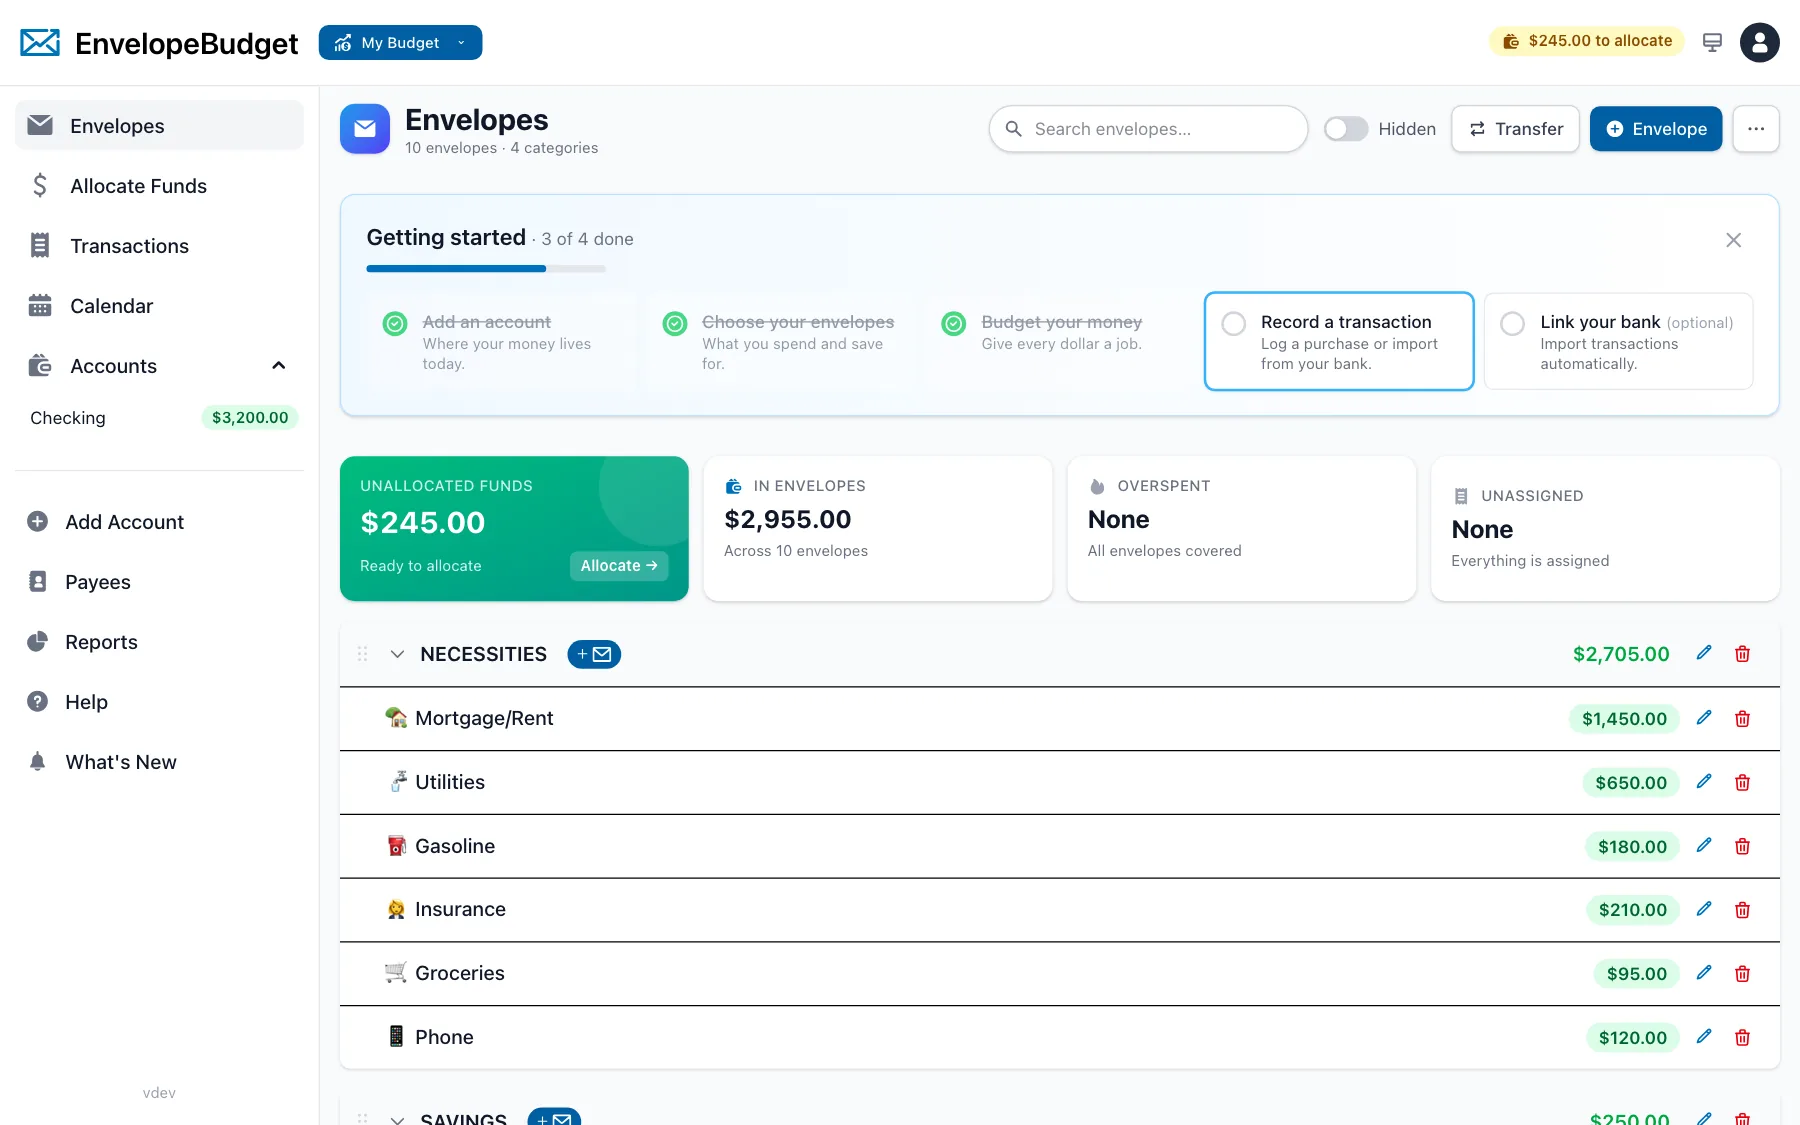Delete the Insurance envelope

[1742, 909]
